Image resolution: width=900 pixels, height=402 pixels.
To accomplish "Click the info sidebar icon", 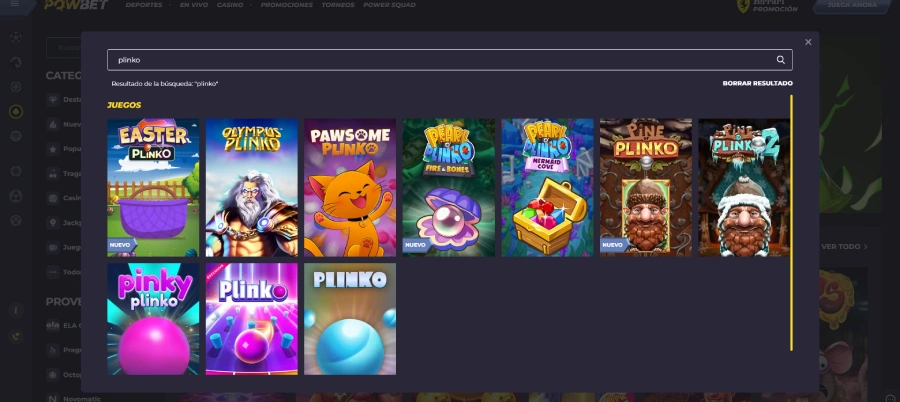I will (16, 310).
